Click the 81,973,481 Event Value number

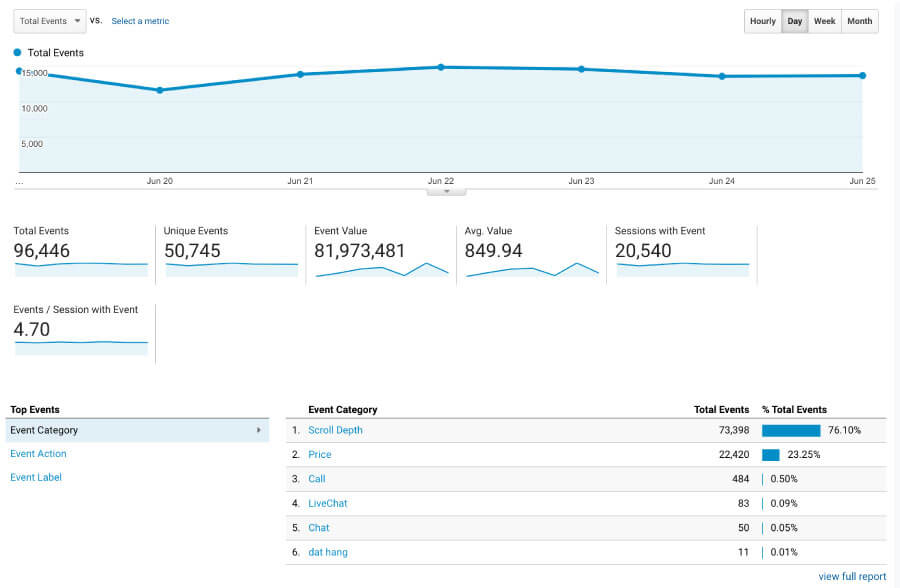[359, 250]
